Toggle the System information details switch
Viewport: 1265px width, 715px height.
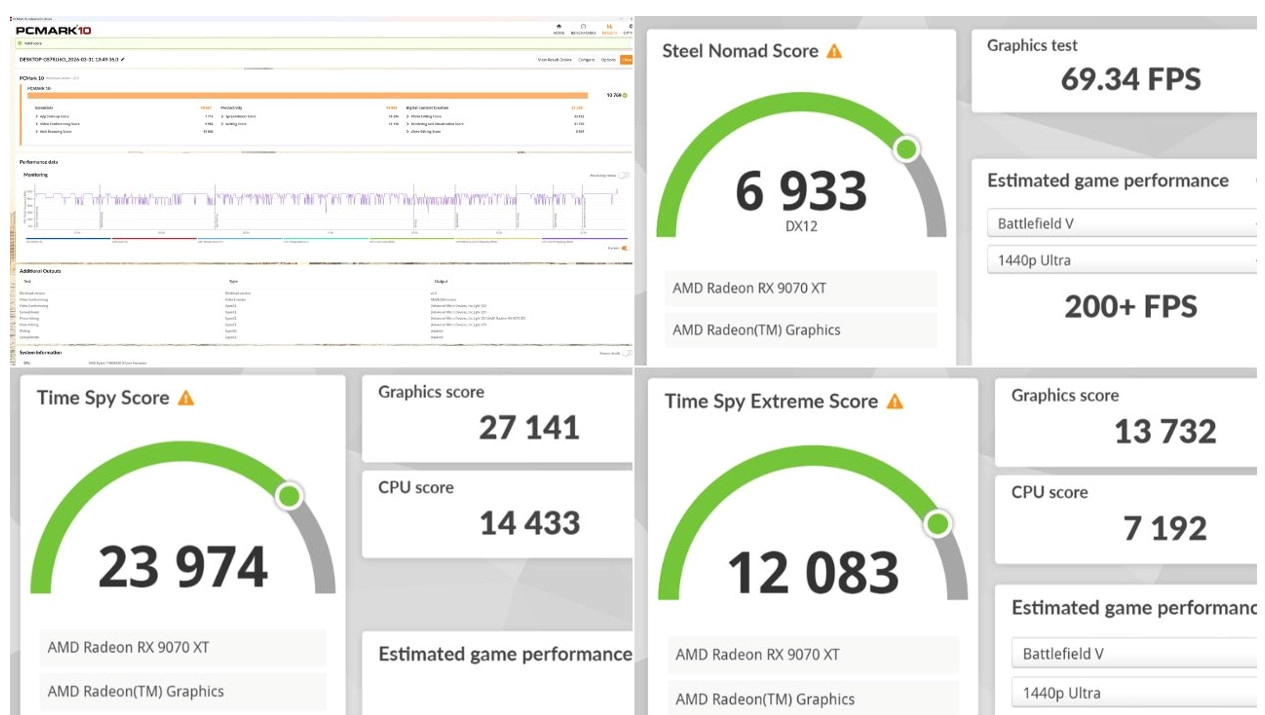[626, 353]
